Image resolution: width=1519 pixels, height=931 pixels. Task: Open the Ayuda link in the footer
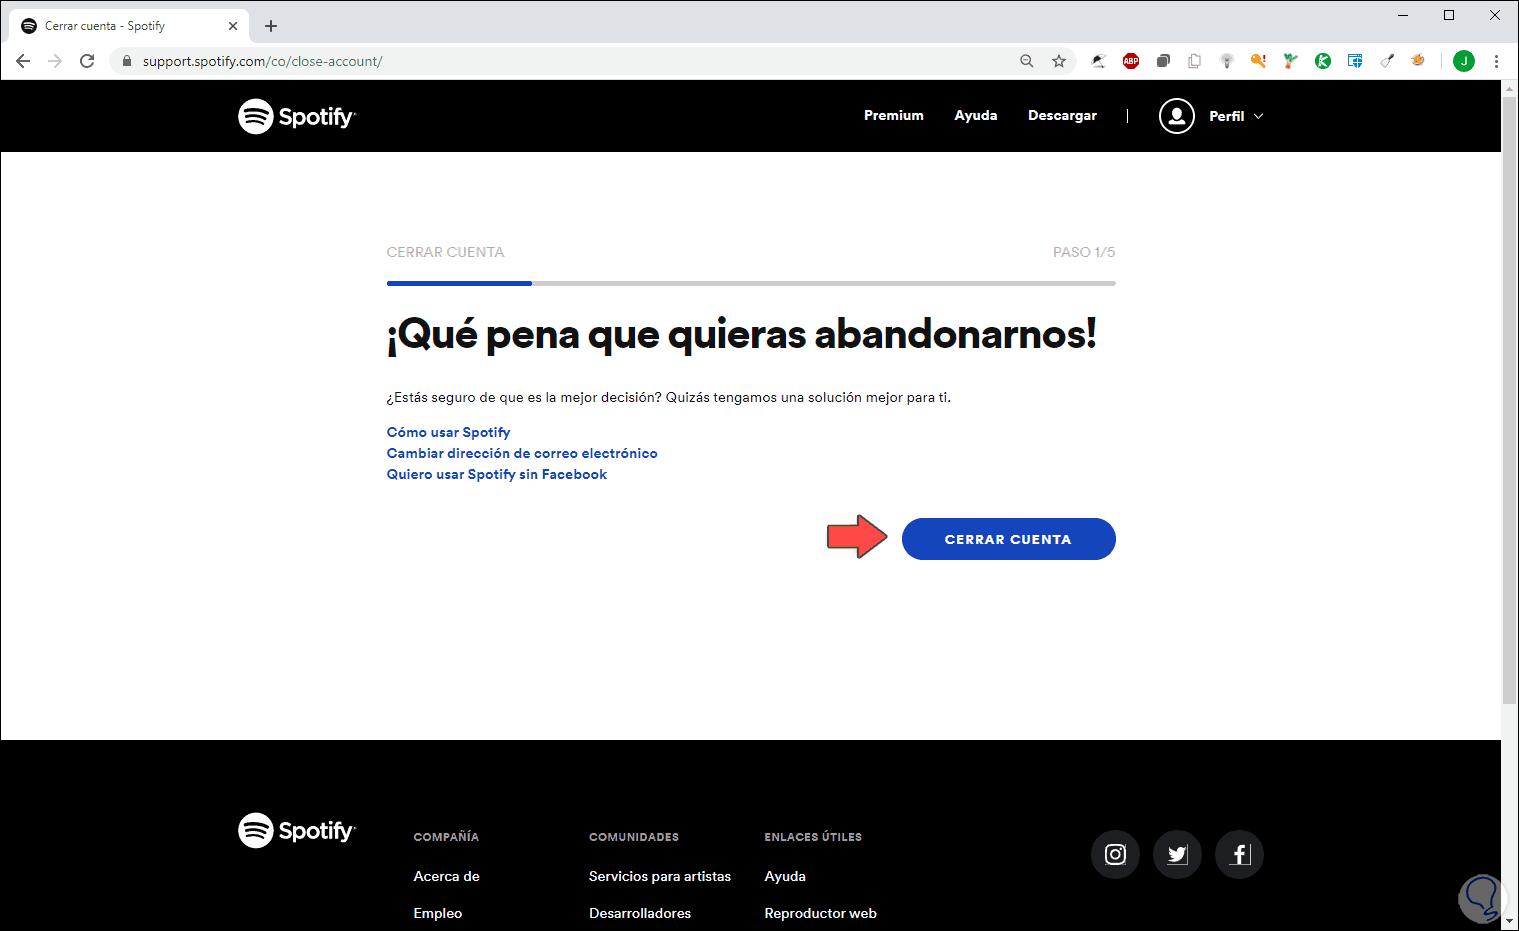click(785, 876)
